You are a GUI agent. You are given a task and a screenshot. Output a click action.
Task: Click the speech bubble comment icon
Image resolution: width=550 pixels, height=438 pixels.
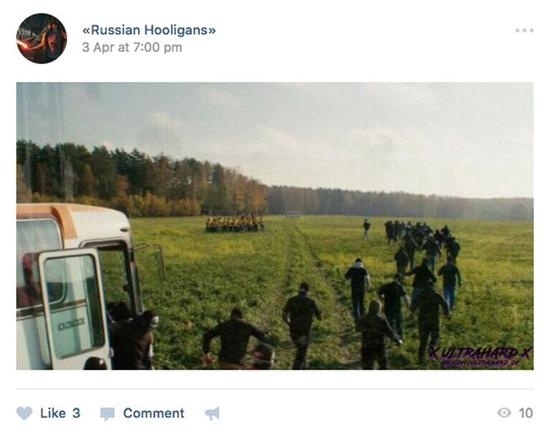[107, 414]
